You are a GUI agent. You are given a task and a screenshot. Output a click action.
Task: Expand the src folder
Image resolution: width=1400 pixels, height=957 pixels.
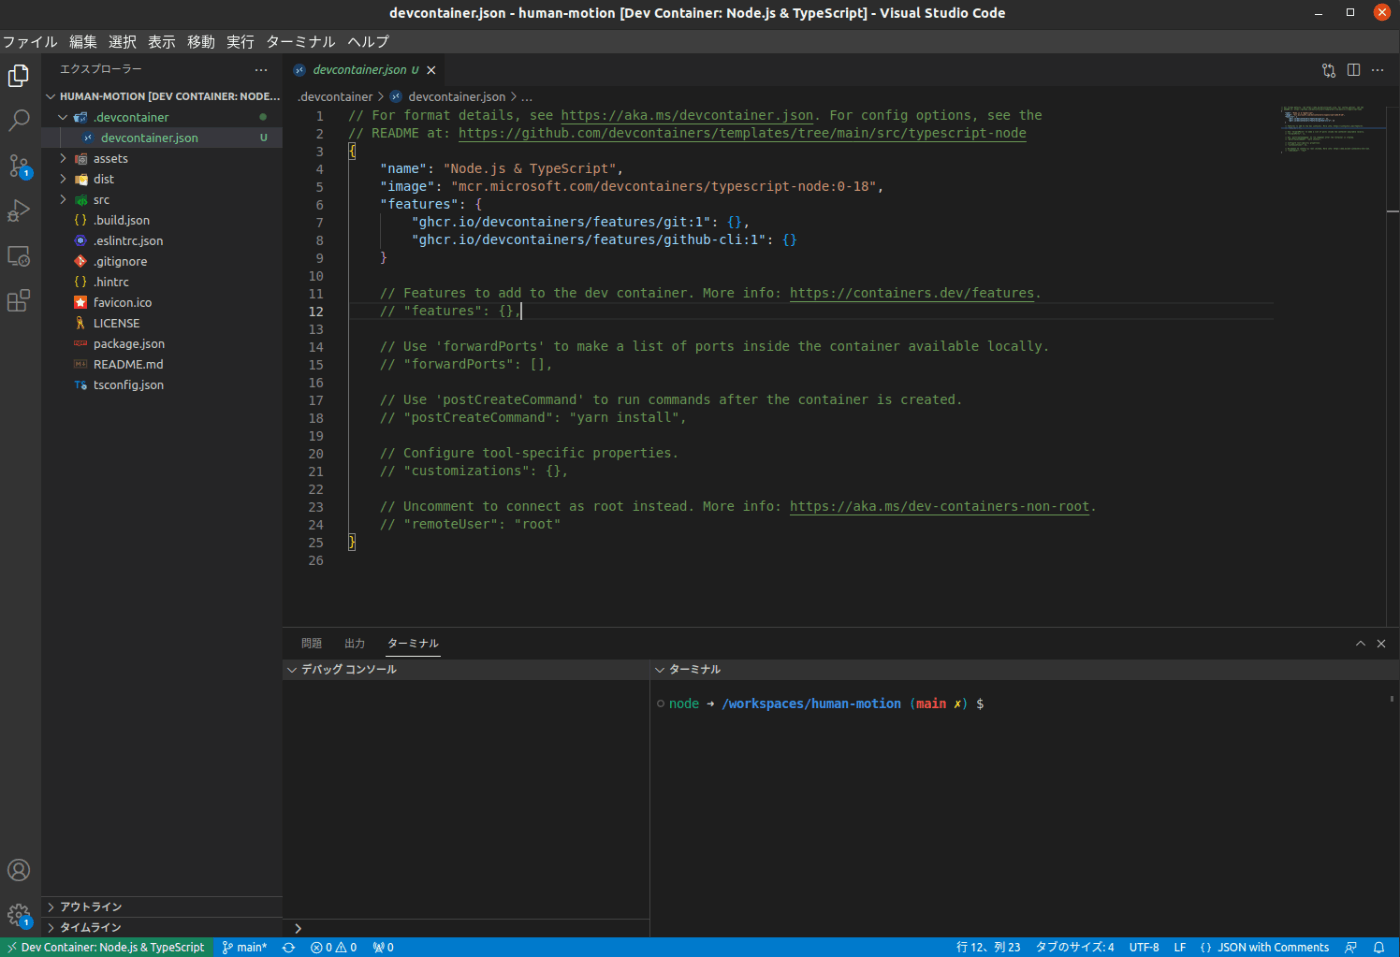[162, 200]
